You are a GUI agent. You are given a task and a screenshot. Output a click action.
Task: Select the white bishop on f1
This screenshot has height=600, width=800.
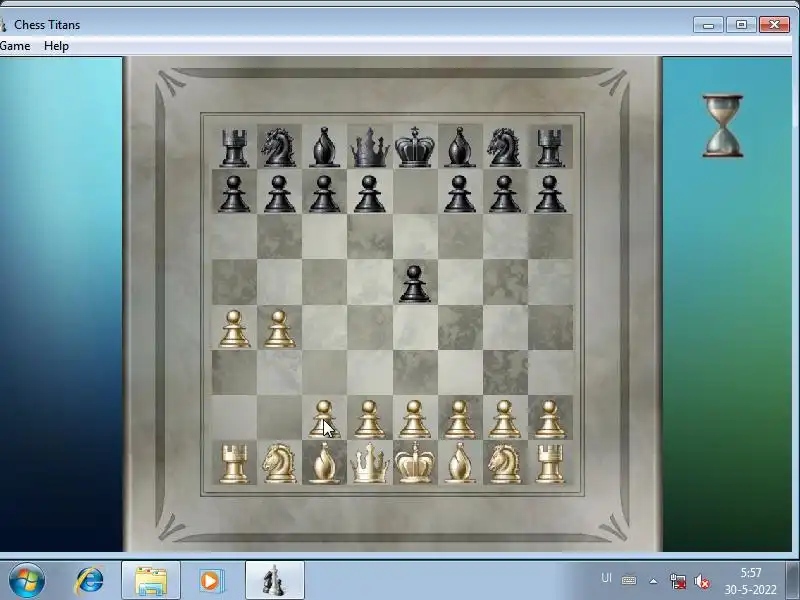click(460, 463)
